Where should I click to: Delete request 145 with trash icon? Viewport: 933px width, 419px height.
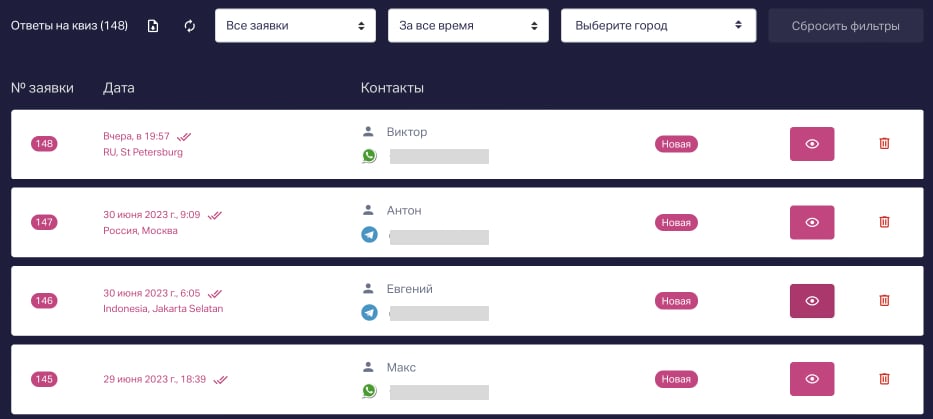point(884,379)
